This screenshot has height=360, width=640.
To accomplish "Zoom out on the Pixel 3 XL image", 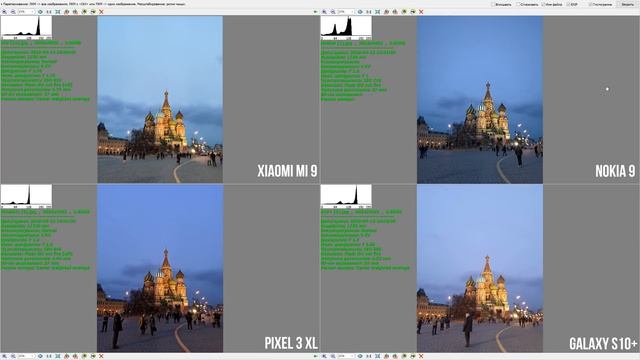I will 13,356.
